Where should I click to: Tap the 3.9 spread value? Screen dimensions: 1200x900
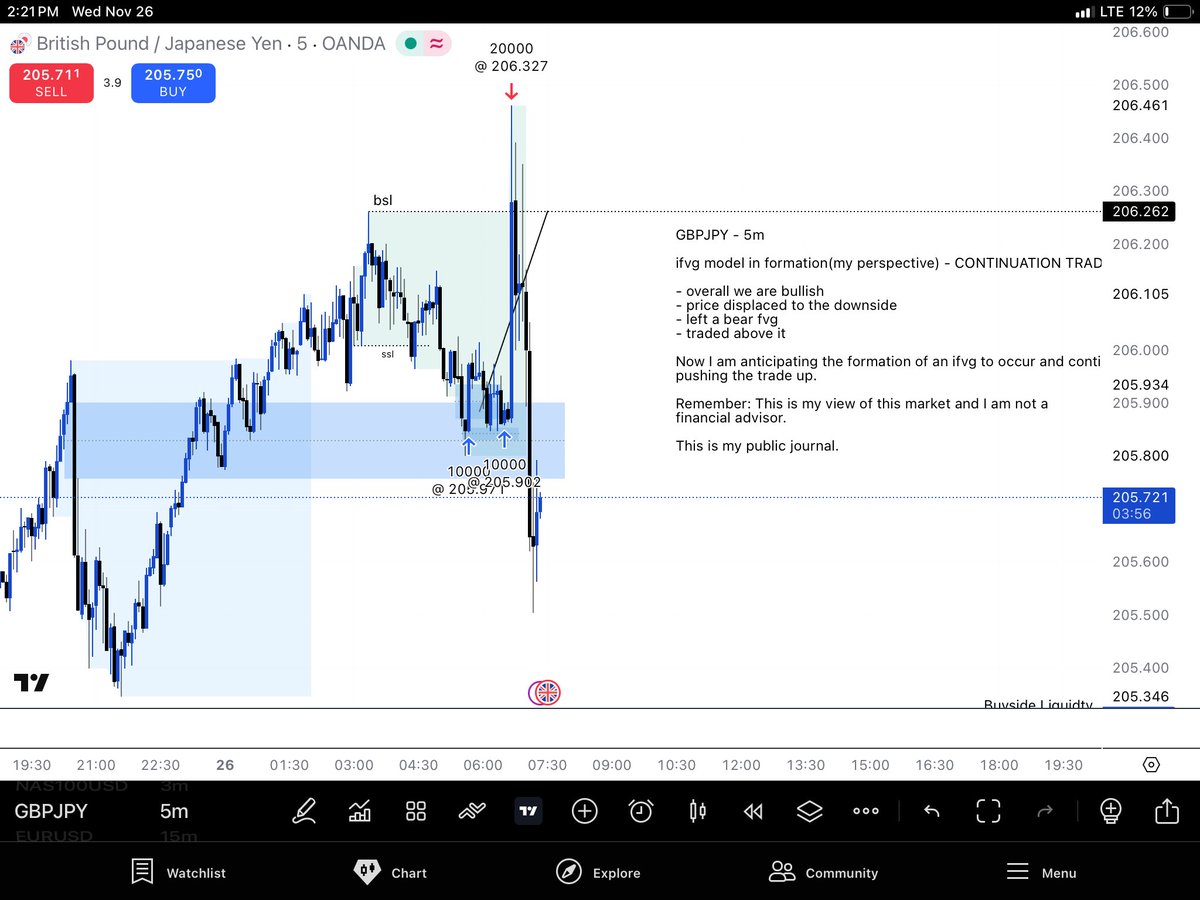[x=112, y=83]
